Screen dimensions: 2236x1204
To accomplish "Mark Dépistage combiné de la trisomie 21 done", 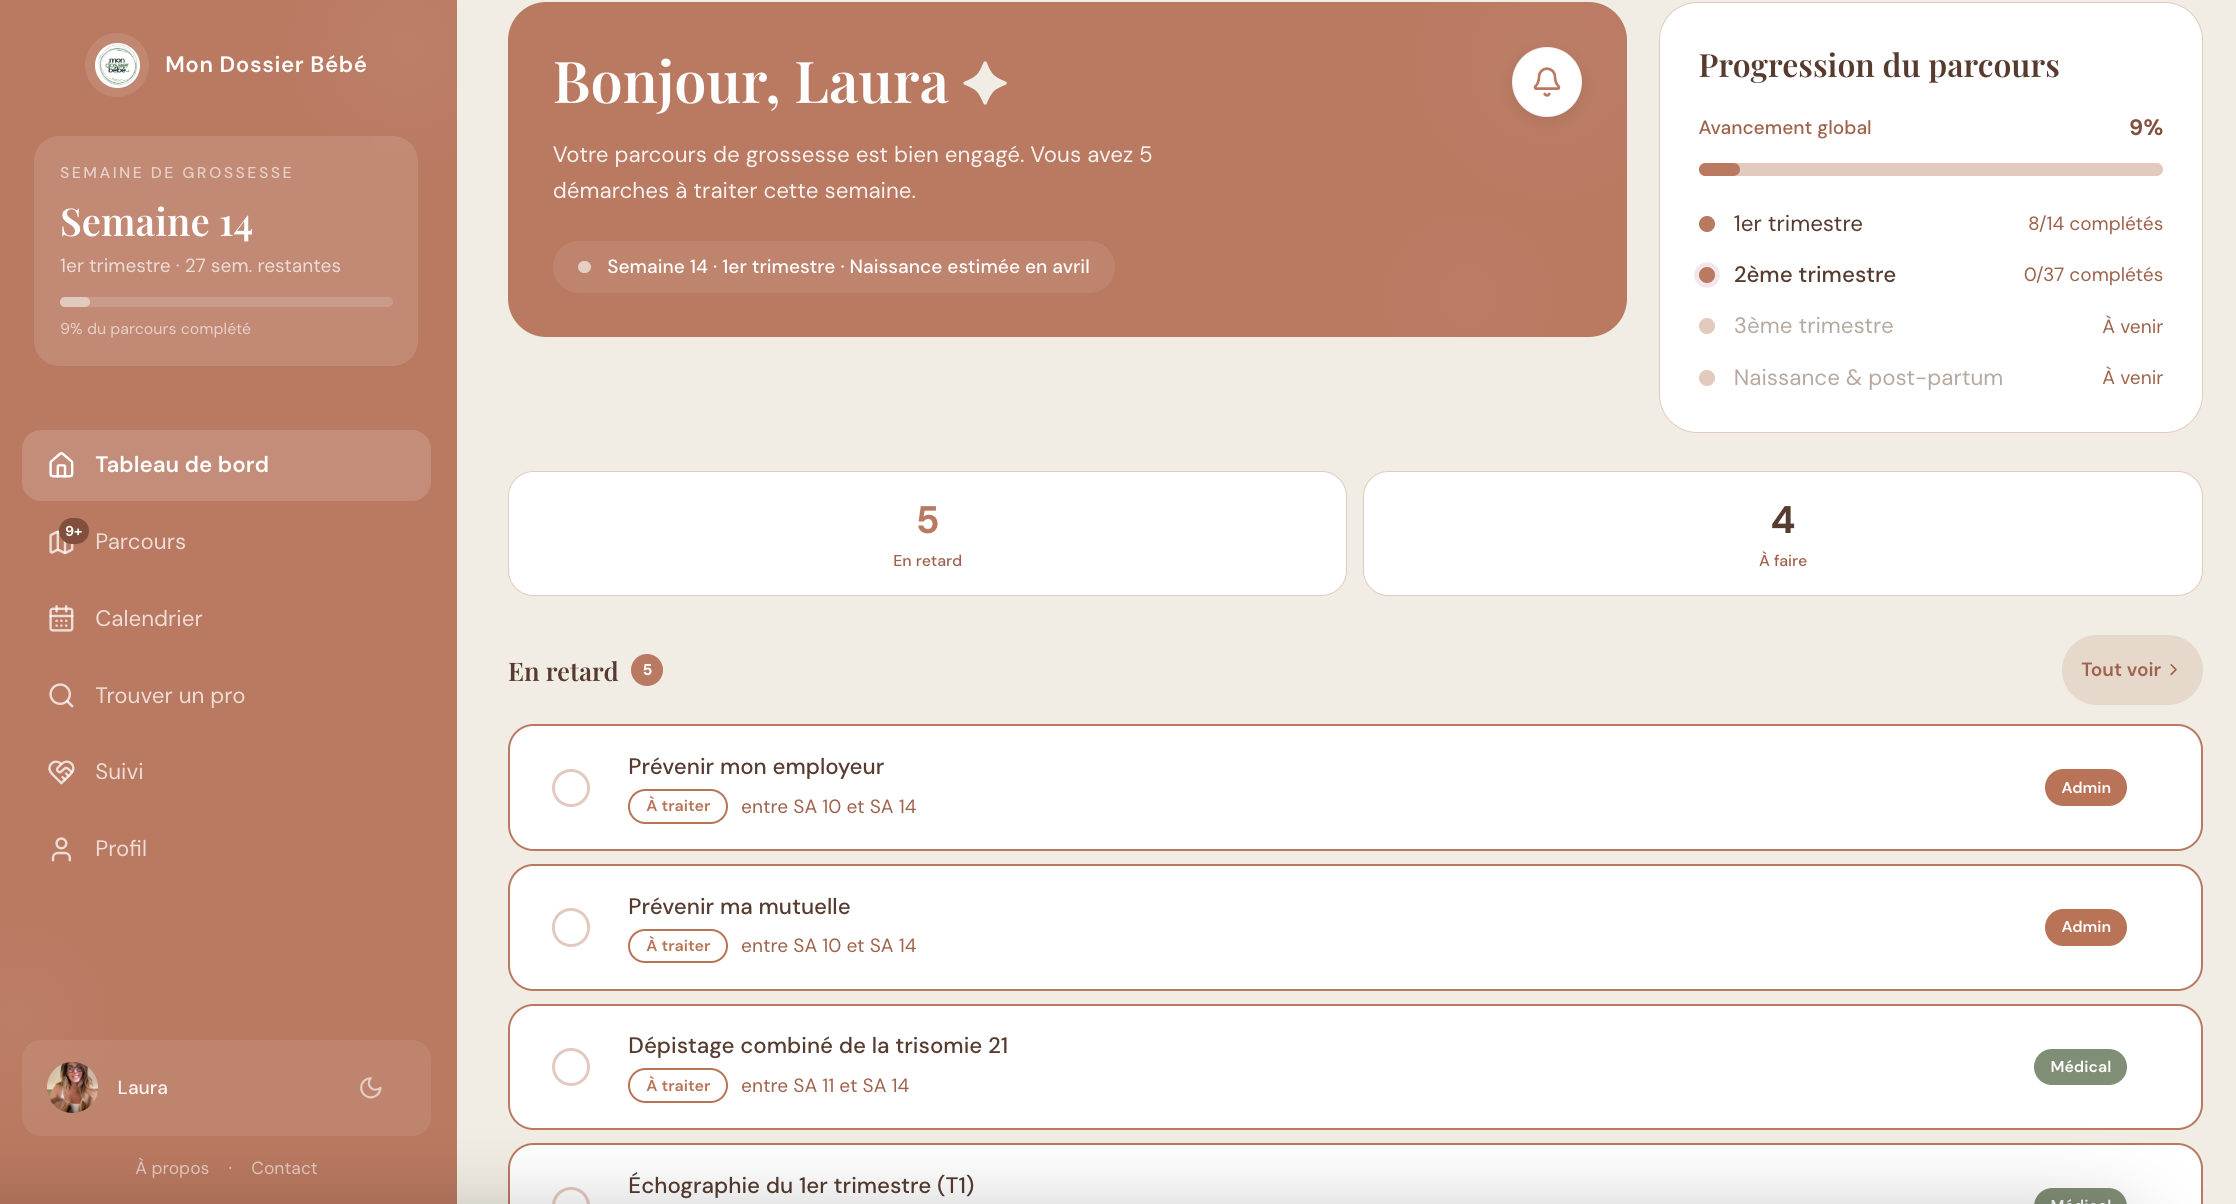I will 571,1067.
